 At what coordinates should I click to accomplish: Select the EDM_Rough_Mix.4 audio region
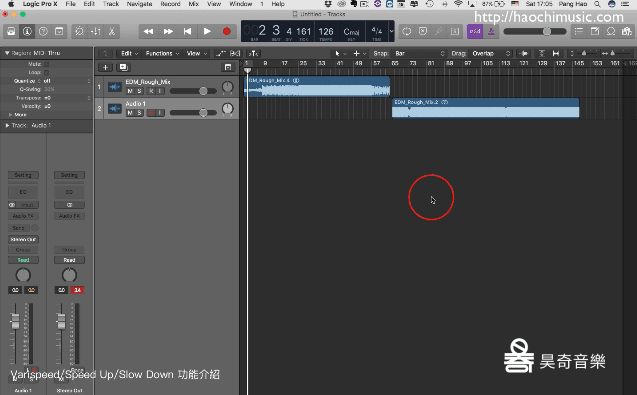pyautogui.click(x=317, y=87)
